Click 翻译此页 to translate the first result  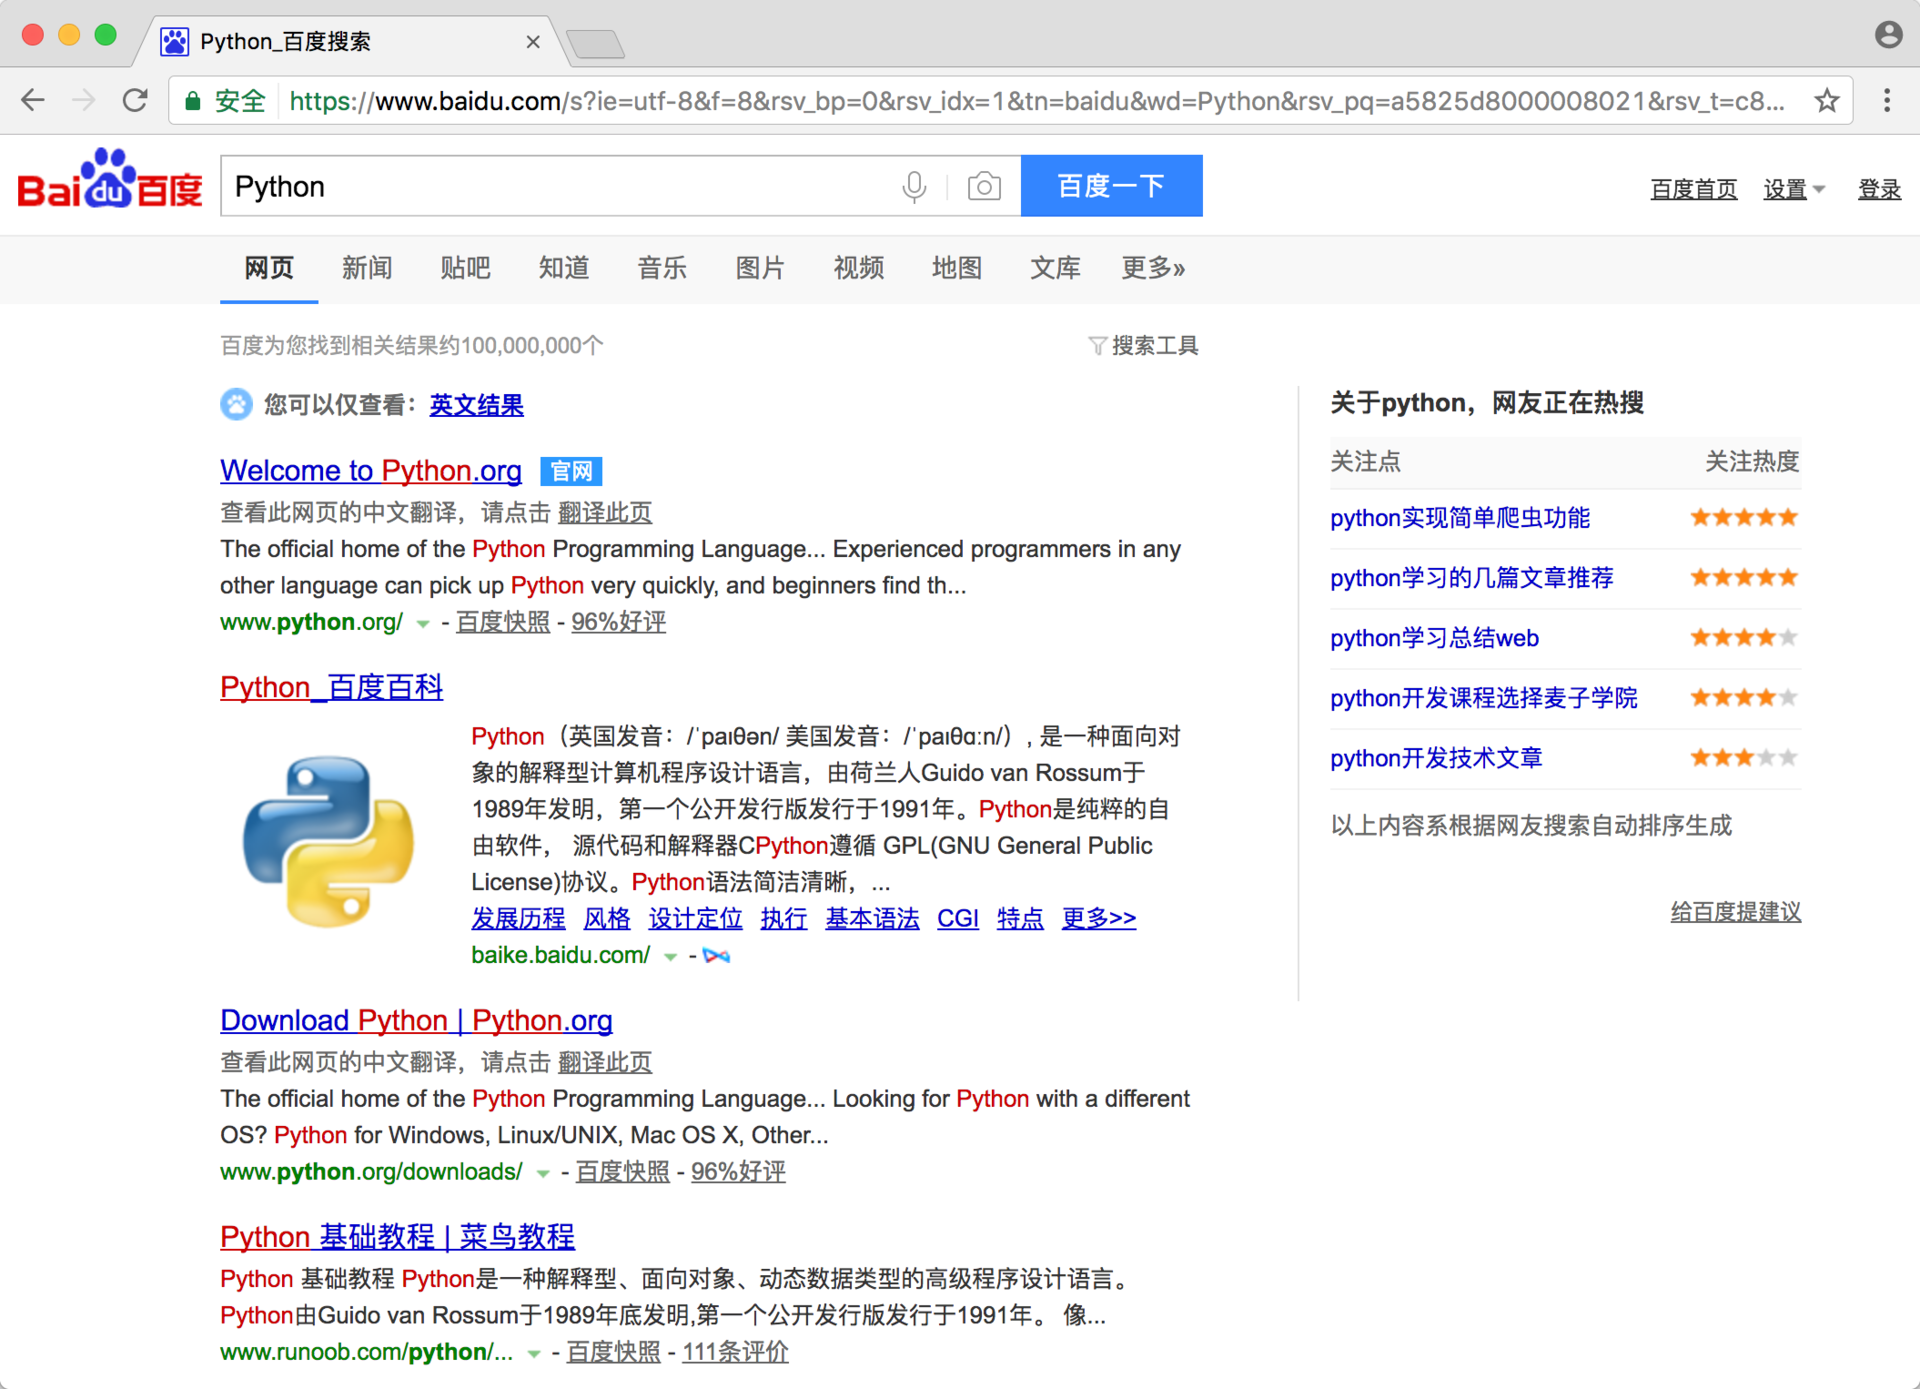click(605, 512)
